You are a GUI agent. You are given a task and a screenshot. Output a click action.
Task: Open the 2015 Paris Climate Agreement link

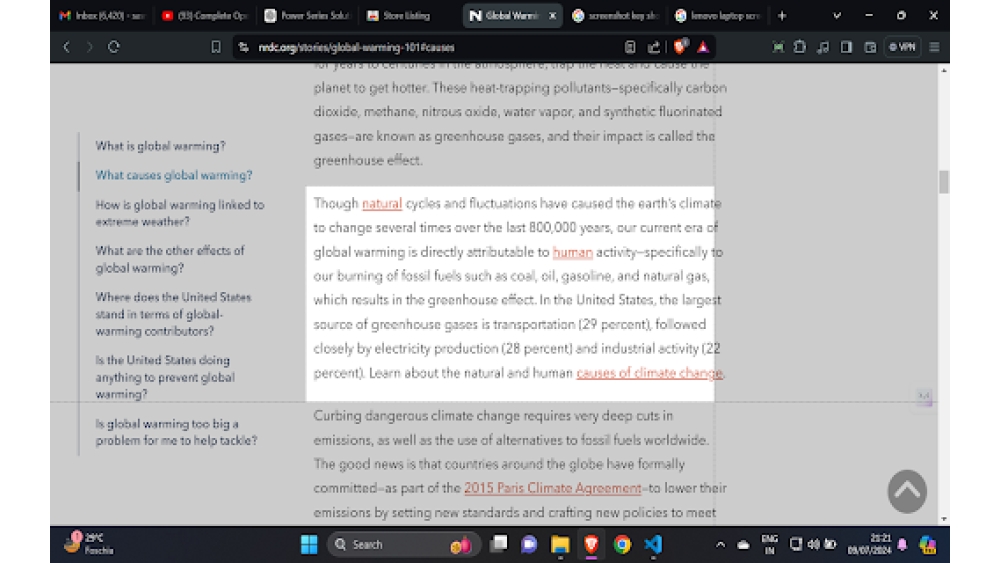tap(552, 488)
